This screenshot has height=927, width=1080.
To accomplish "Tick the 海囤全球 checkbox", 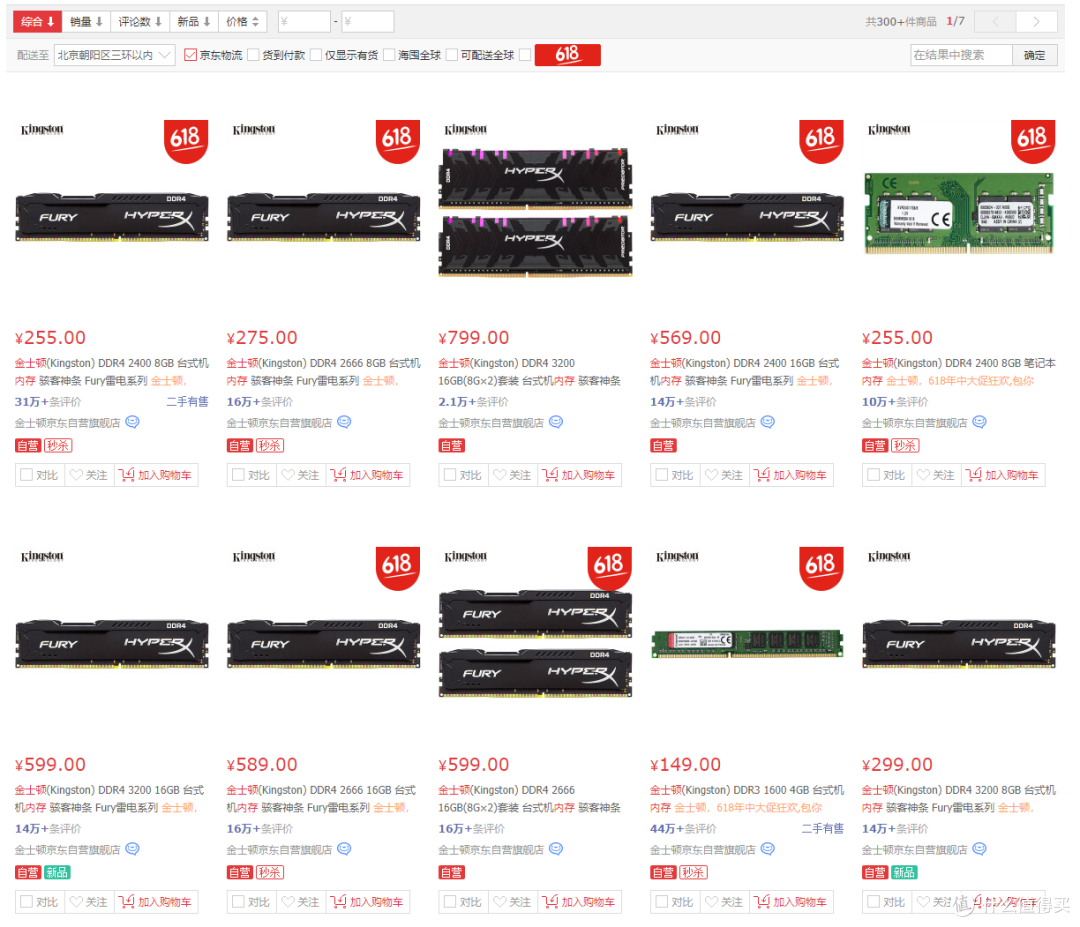I will (x=389, y=55).
